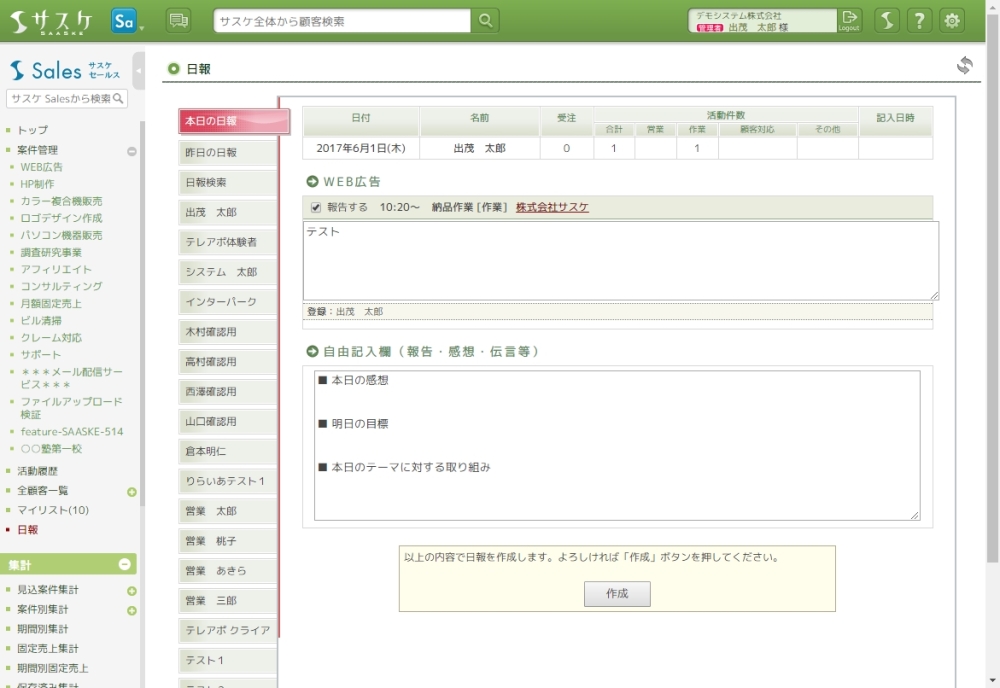Click the 自由記入欄 free text area
The width and height of the screenshot is (1000, 688).
tap(616, 445)
